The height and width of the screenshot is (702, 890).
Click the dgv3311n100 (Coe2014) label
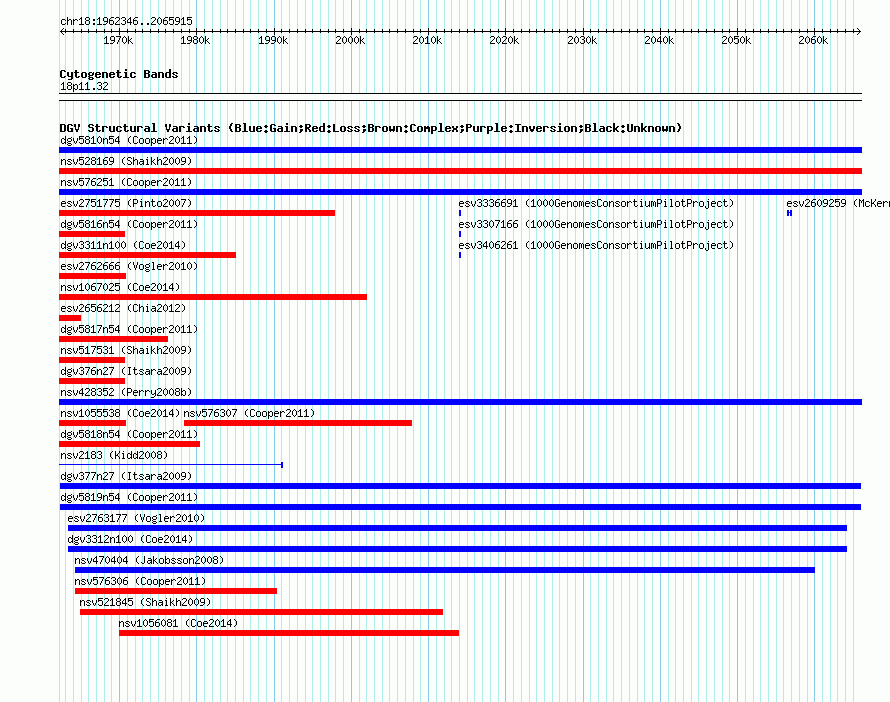123,245
